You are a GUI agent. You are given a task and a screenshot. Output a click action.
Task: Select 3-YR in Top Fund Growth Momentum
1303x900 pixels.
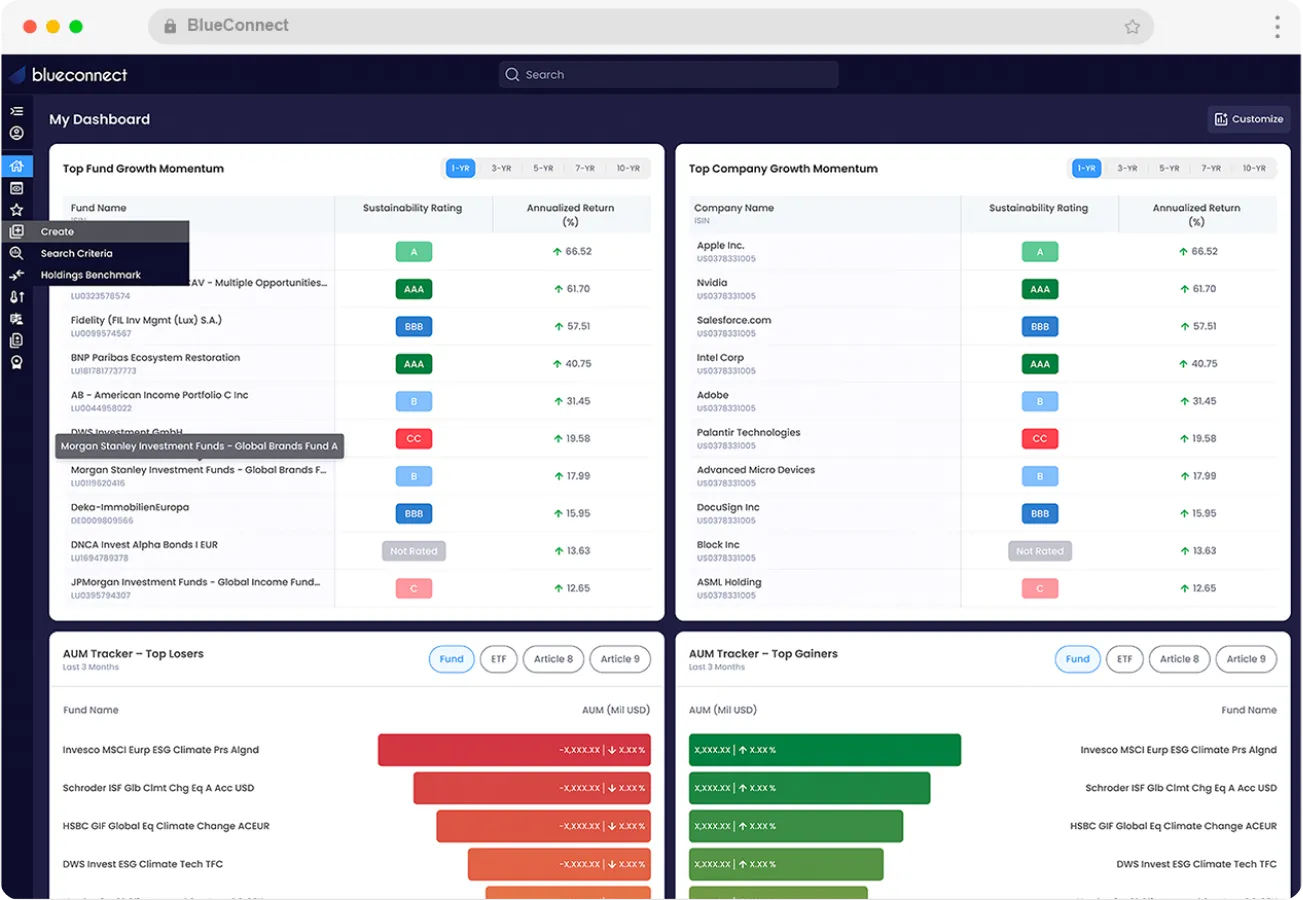pos(501,169)
